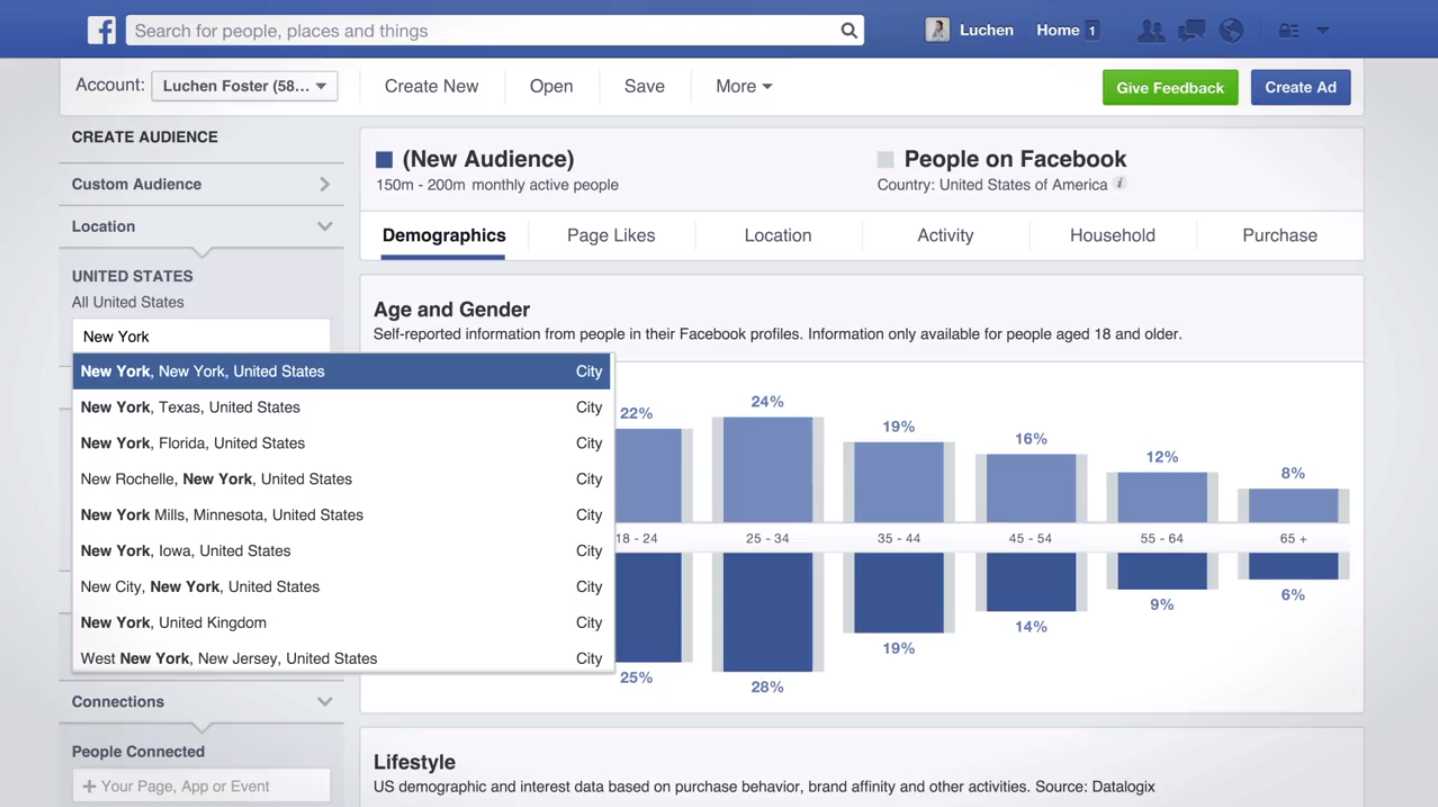1438x807 pixels.
Task: Focus the Your Page, App or Event field
Action: tap(201, 786)
